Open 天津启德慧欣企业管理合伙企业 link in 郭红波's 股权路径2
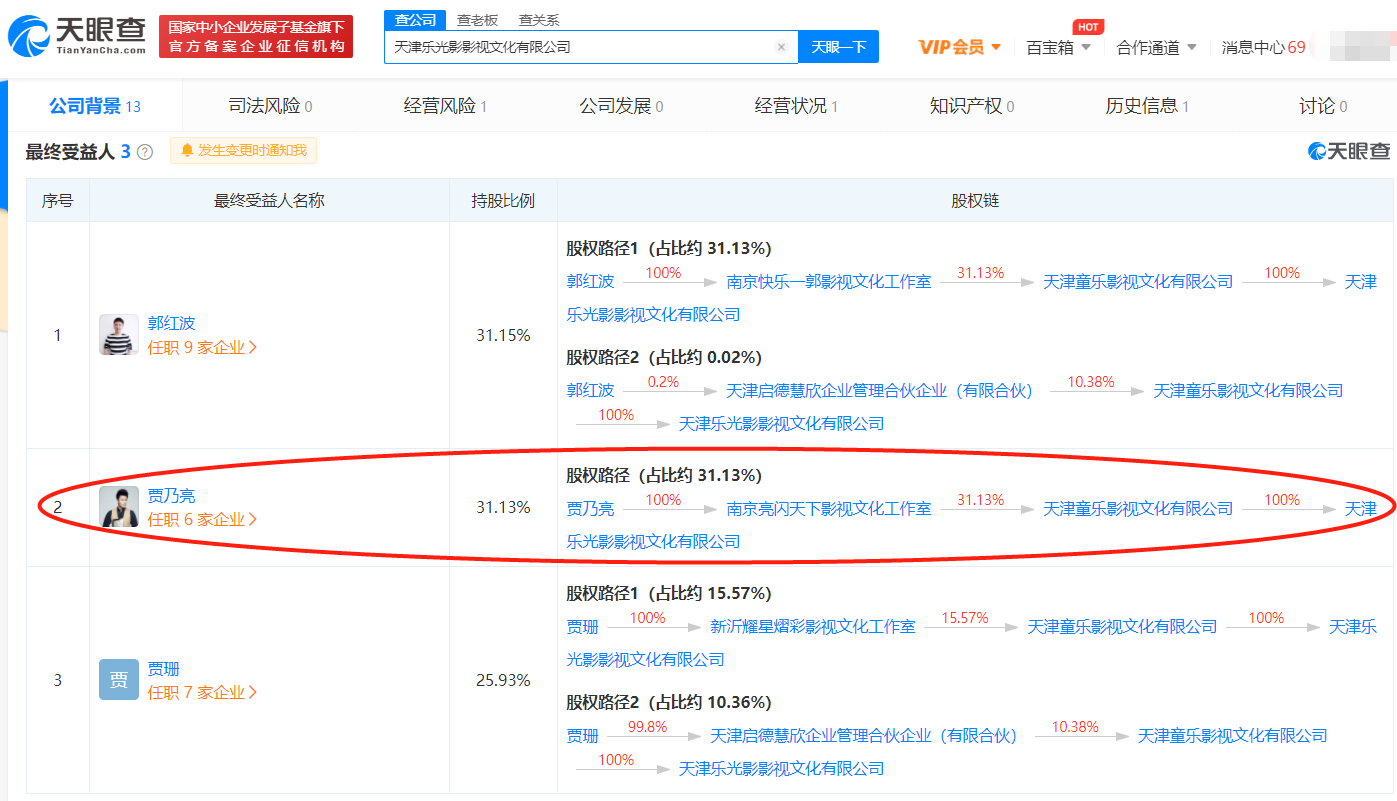This screenshot has height=801, width=1397. (880, 391)
